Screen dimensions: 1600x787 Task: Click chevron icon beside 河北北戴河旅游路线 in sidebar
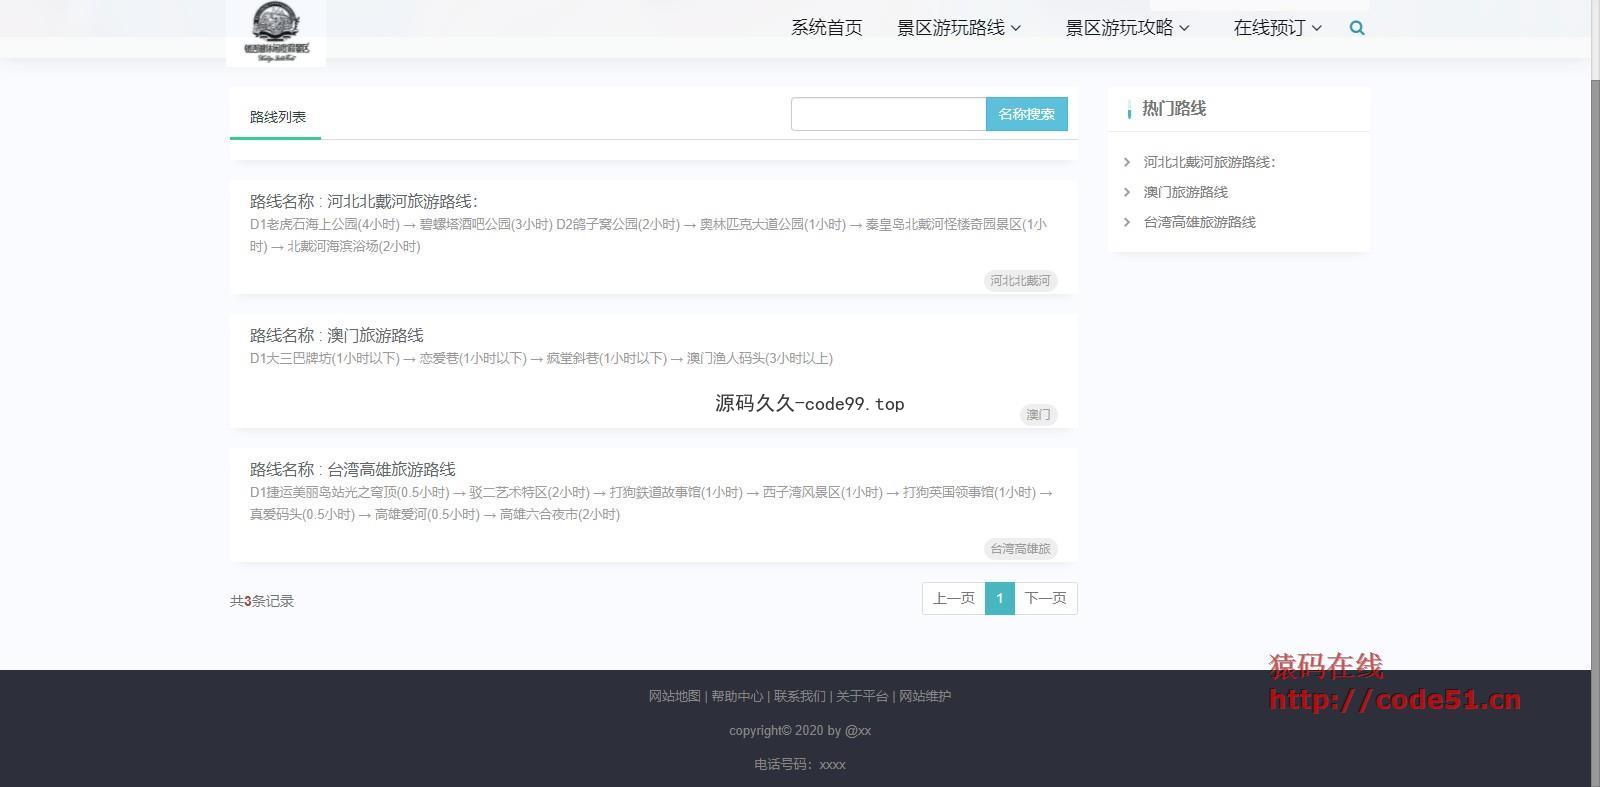[1127, 162]
